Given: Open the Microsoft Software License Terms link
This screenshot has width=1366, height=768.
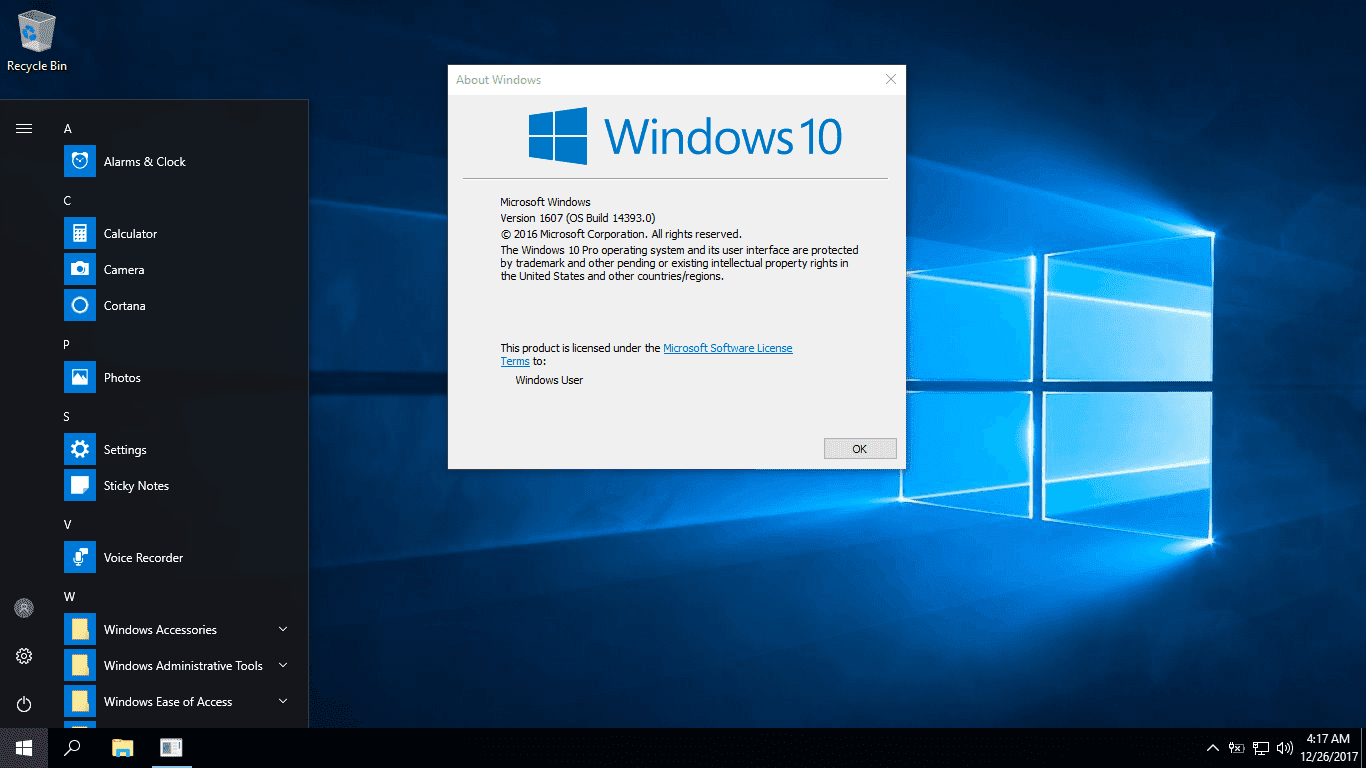Looking at the screenshot, I should [727, 347].
